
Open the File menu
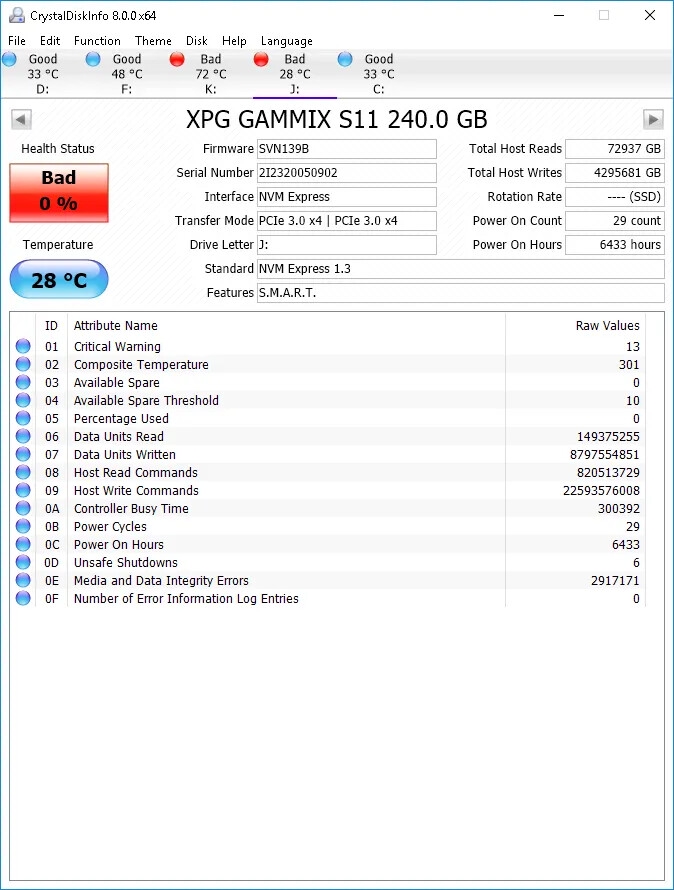17,41
